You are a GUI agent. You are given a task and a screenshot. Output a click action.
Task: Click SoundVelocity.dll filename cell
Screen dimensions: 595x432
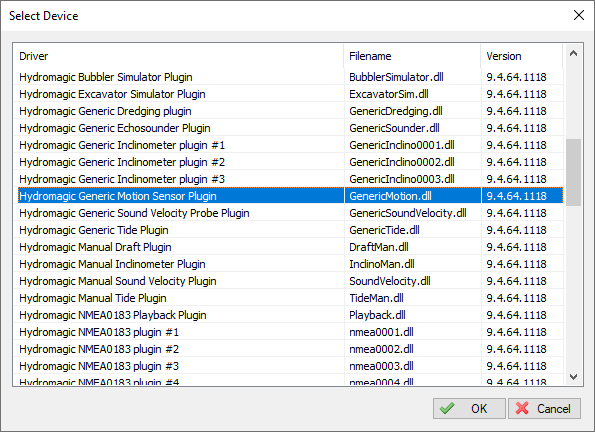point(412,281)
